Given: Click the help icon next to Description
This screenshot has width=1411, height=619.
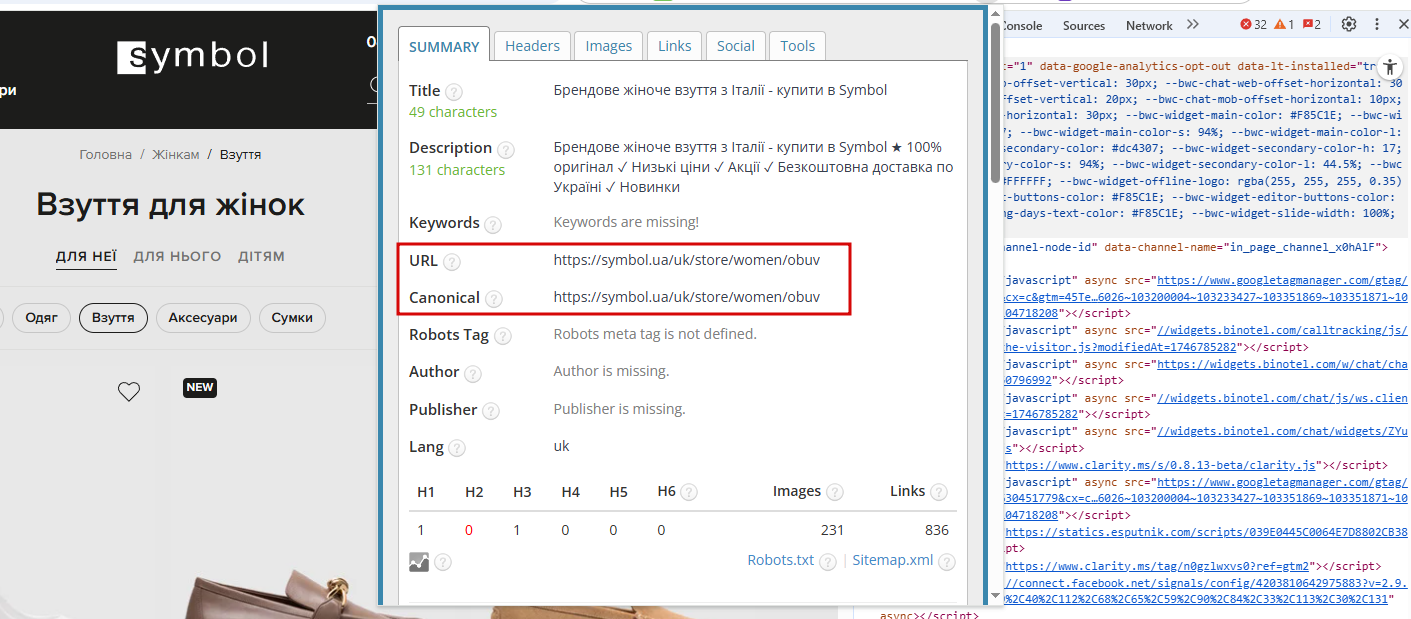Looking at the screenshot, I should (506, 150).
